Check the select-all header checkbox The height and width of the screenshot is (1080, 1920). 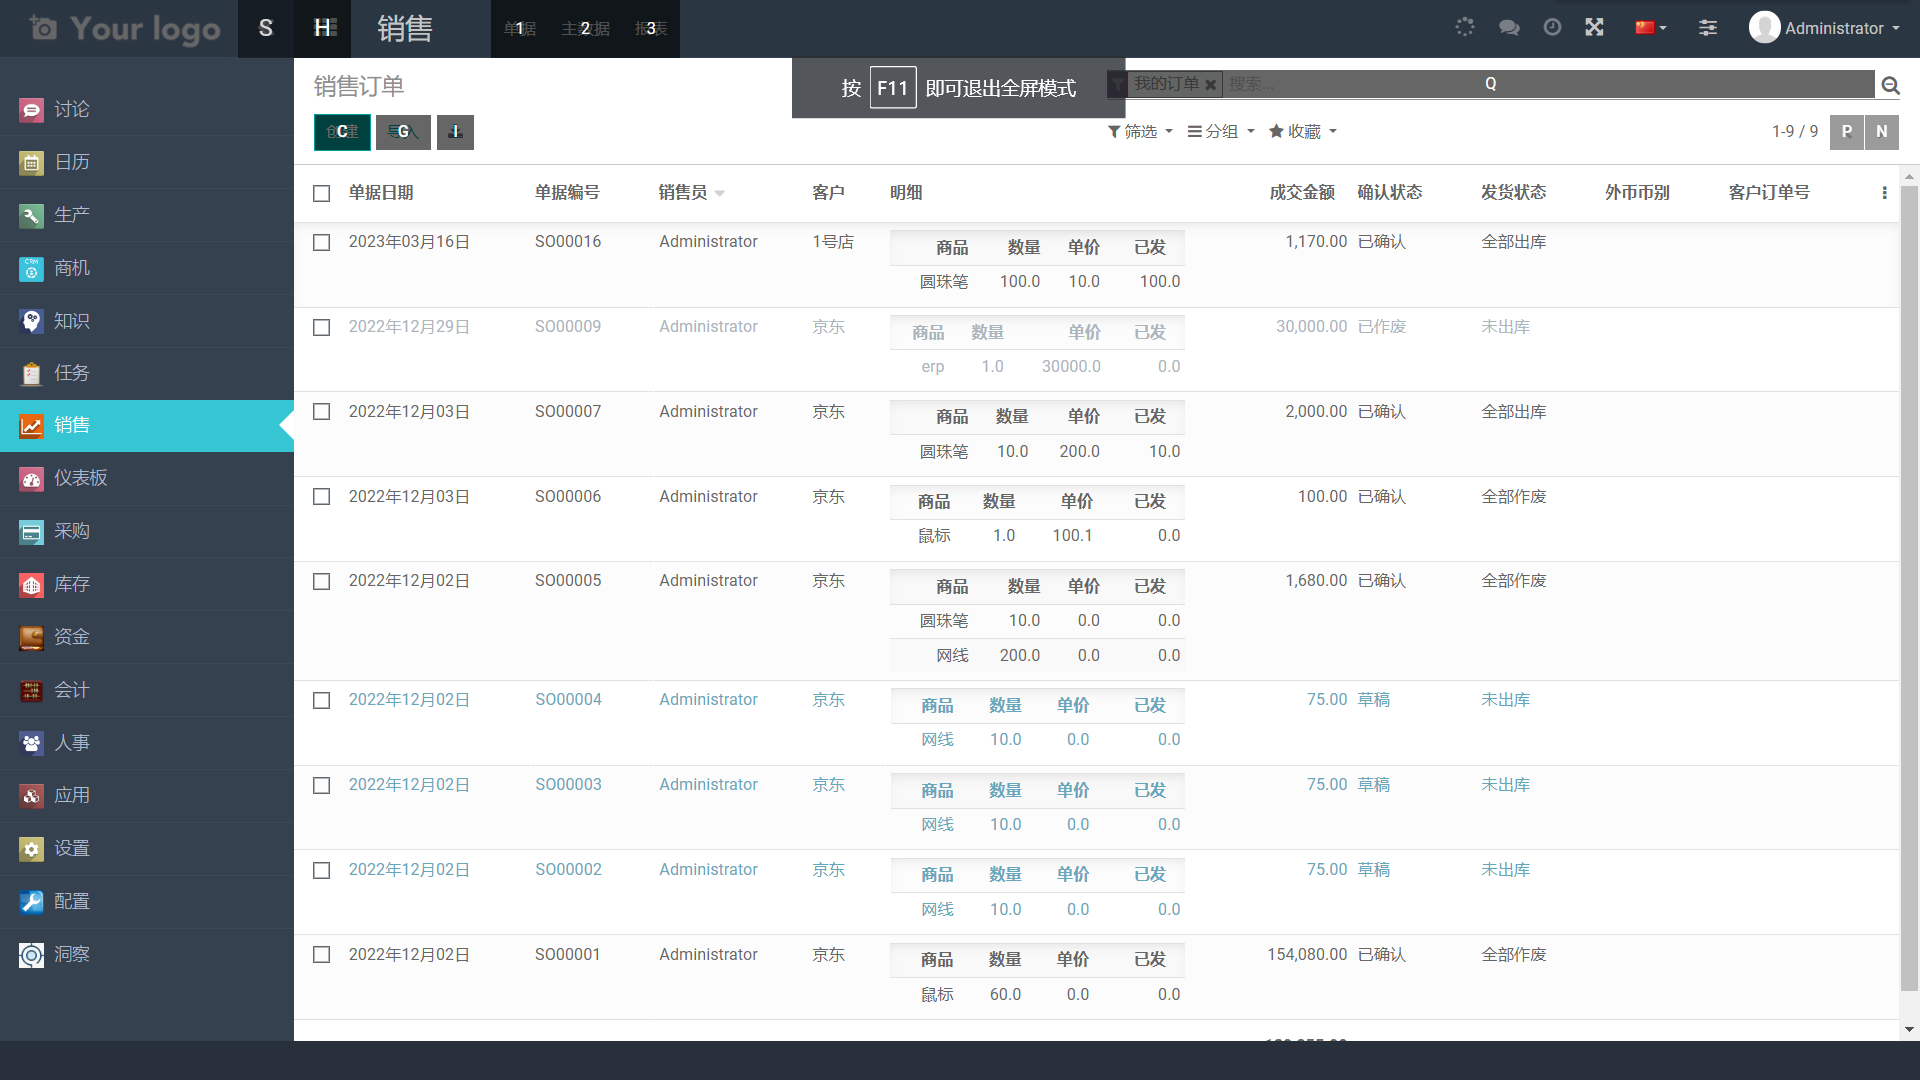[321, 193]
